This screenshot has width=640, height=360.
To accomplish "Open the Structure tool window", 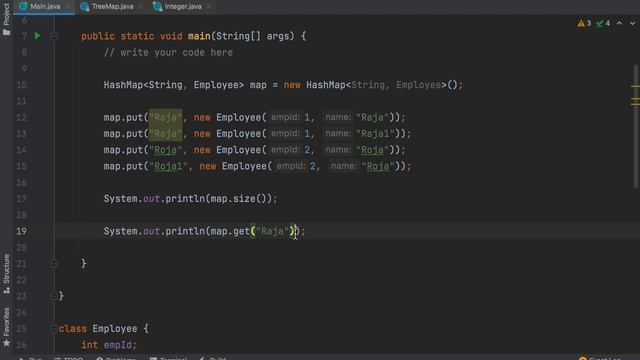I will pos(6,273).
